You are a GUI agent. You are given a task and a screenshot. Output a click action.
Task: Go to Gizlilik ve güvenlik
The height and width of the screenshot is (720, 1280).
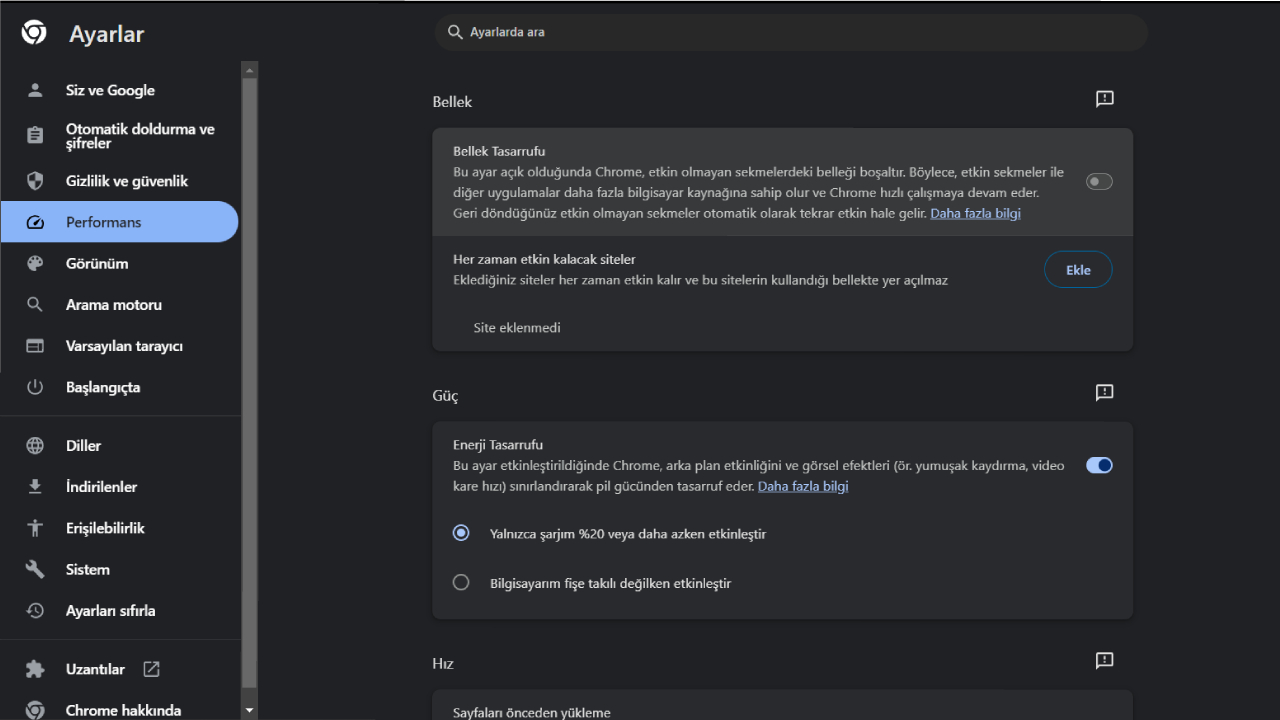[x=120, y=181]
